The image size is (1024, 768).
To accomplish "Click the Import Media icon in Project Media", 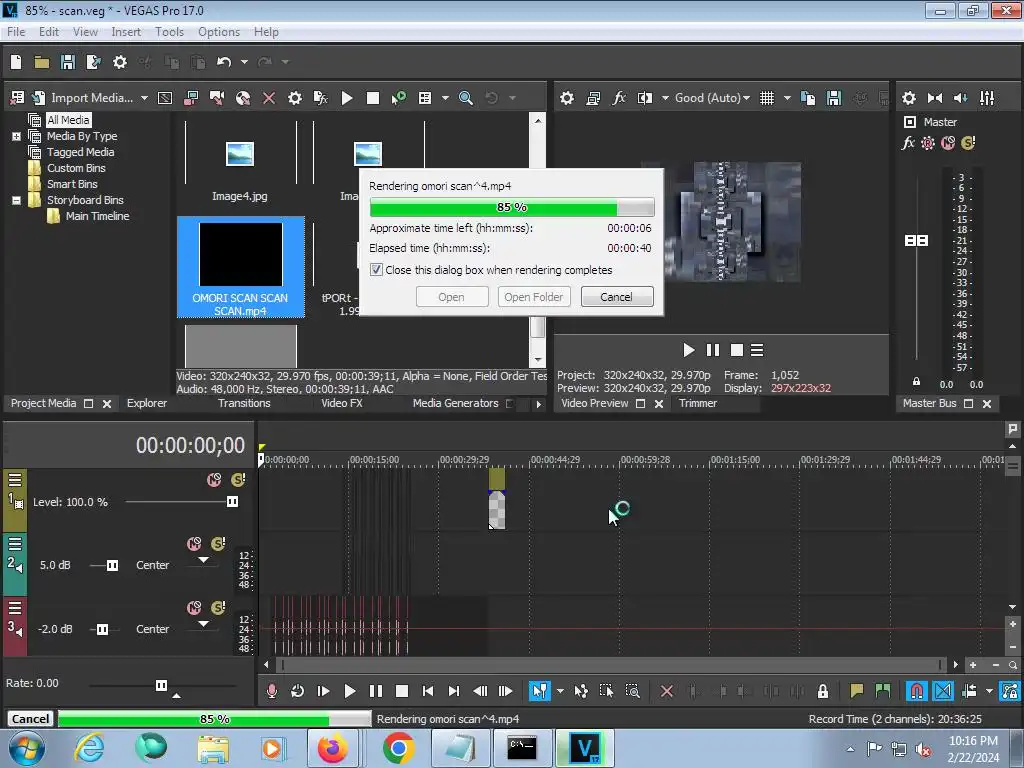I will 39,98.
